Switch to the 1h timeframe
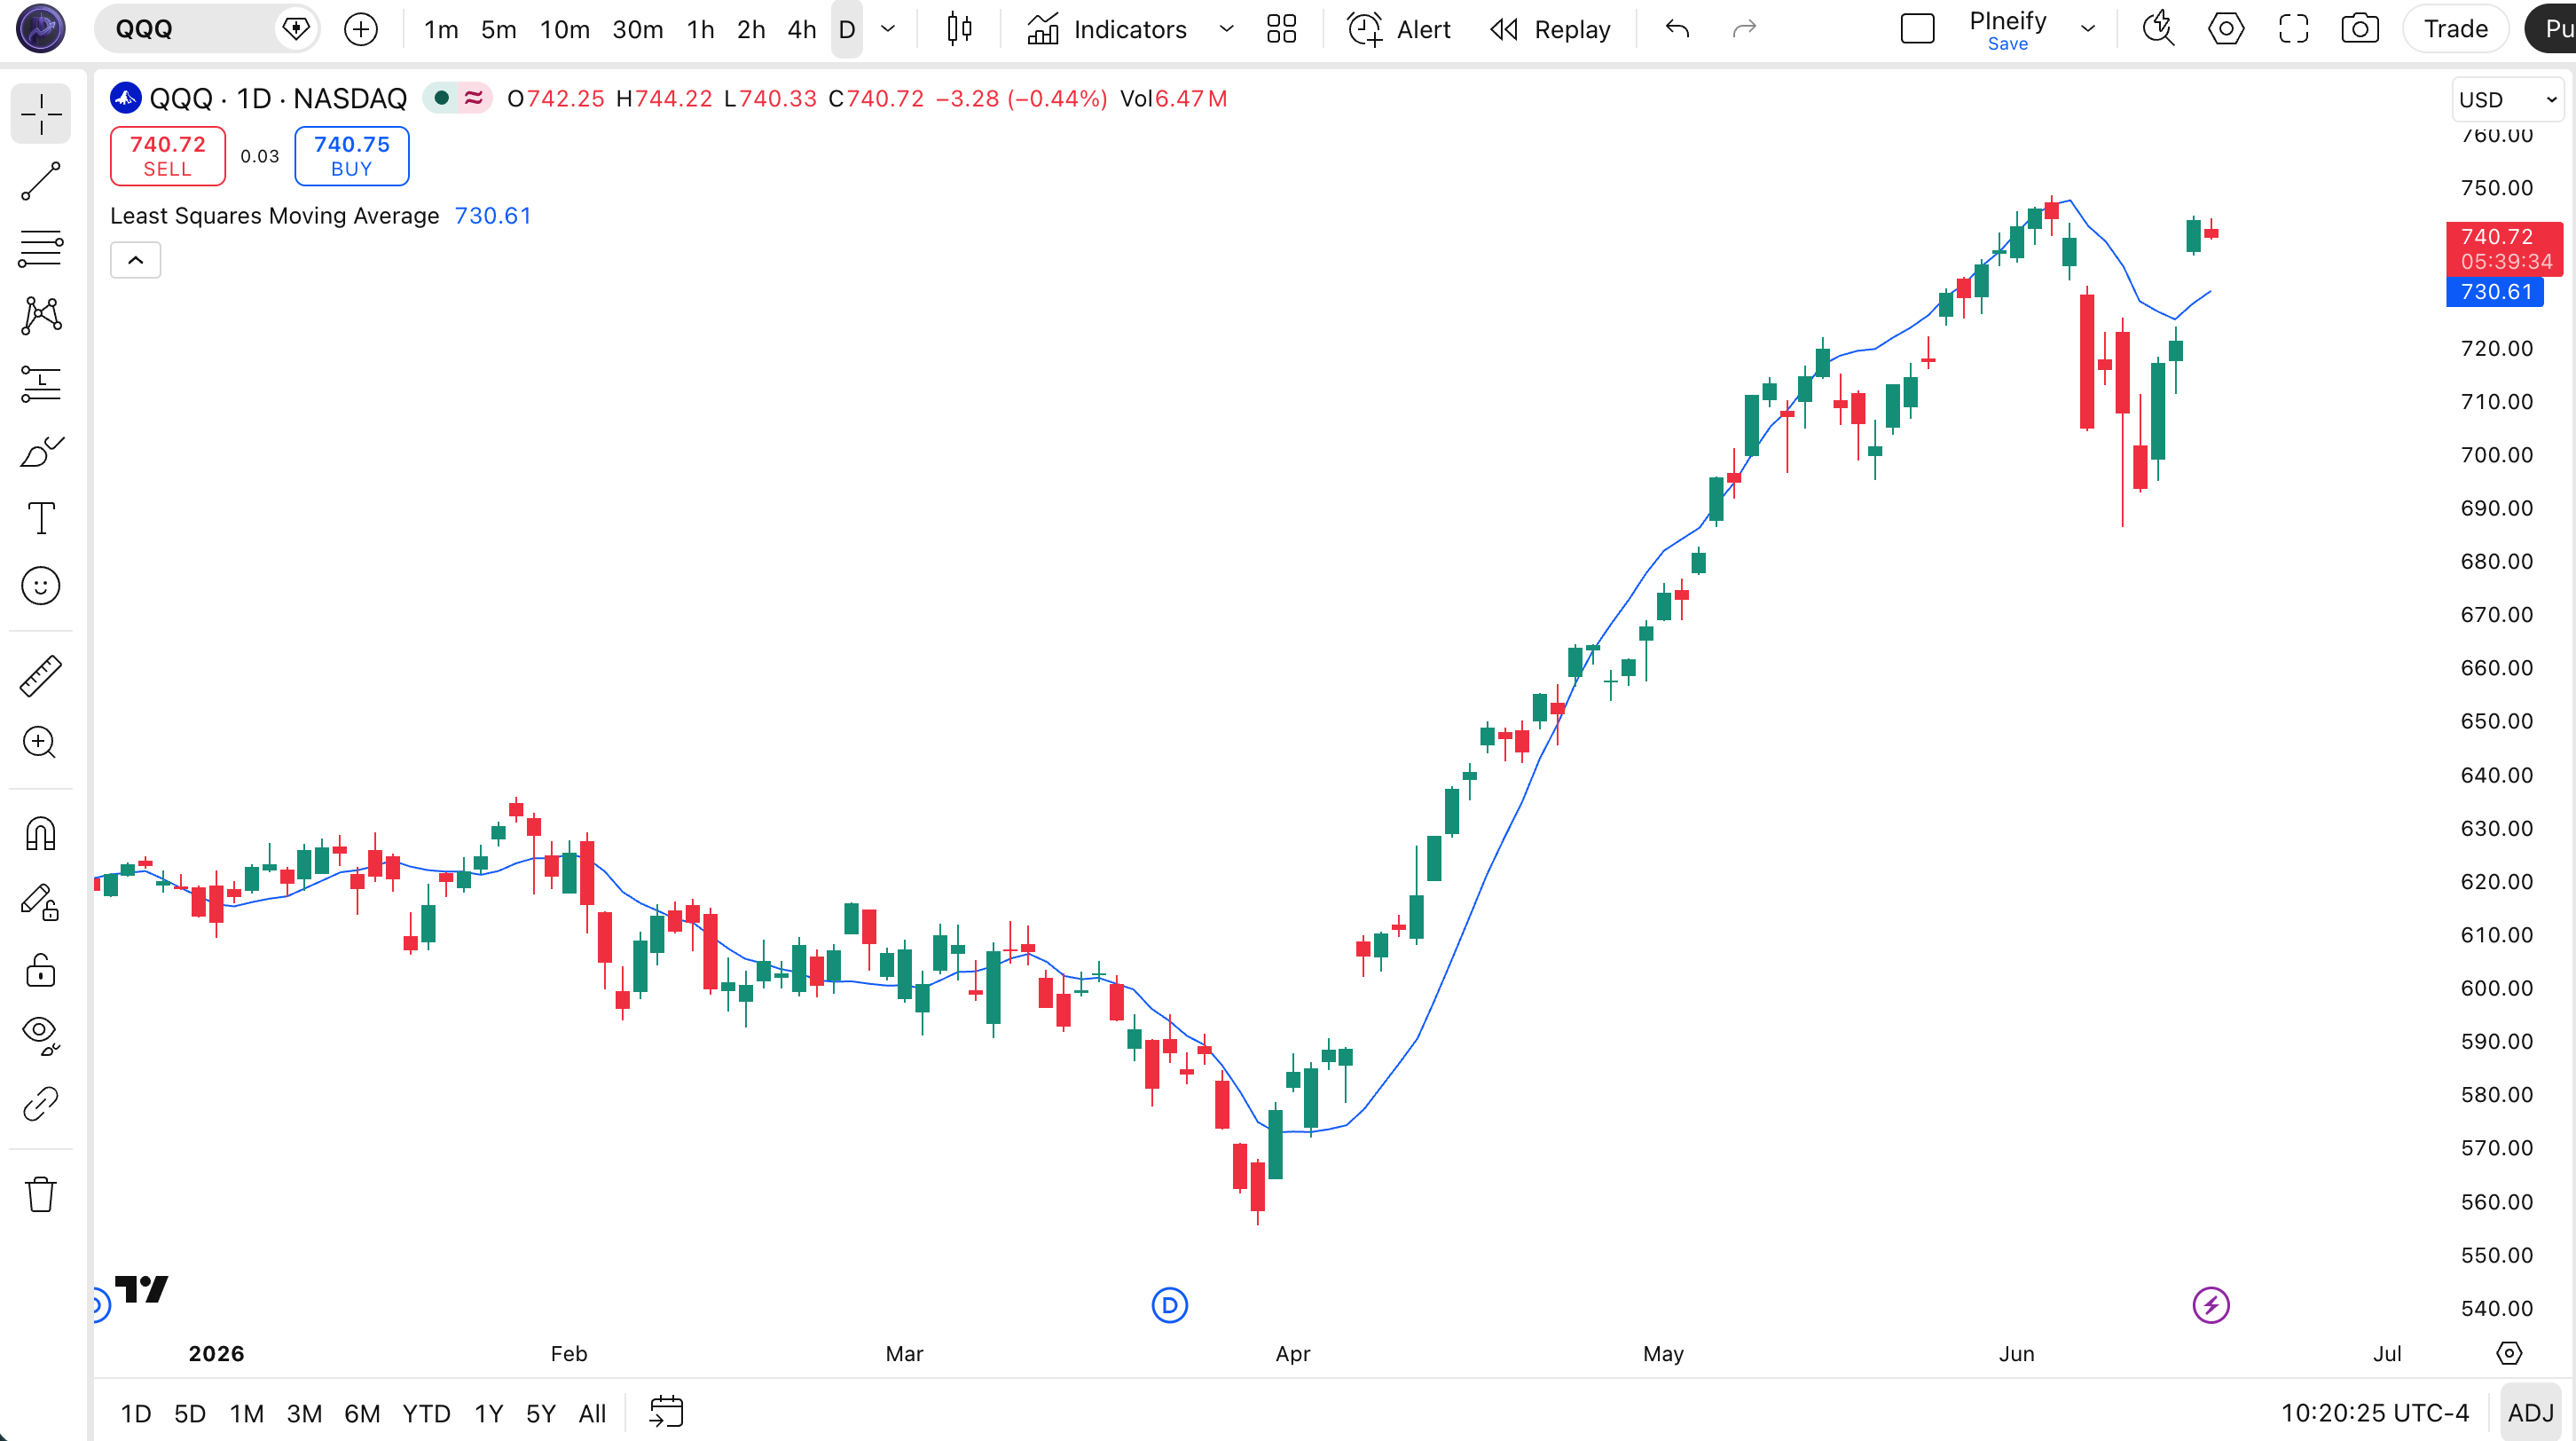Image resolution: width=2576 pixels, height=1441 pixels. pos(701,29)
